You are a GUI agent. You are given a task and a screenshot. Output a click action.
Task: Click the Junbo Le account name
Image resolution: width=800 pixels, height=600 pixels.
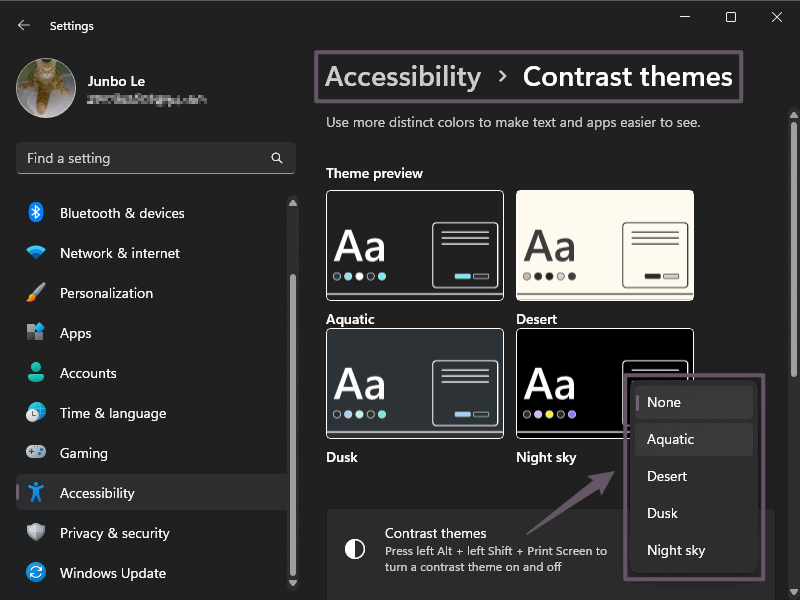click(116, 81)
